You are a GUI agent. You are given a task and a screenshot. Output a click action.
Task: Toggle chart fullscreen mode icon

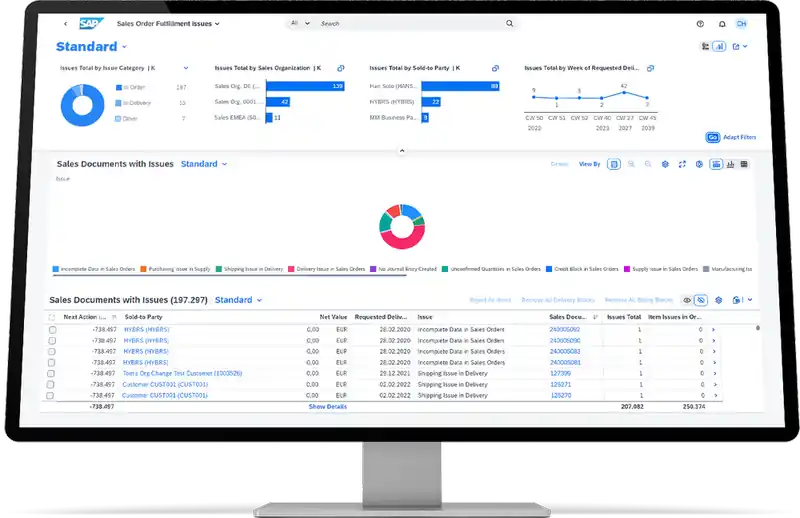click(681, 164)
